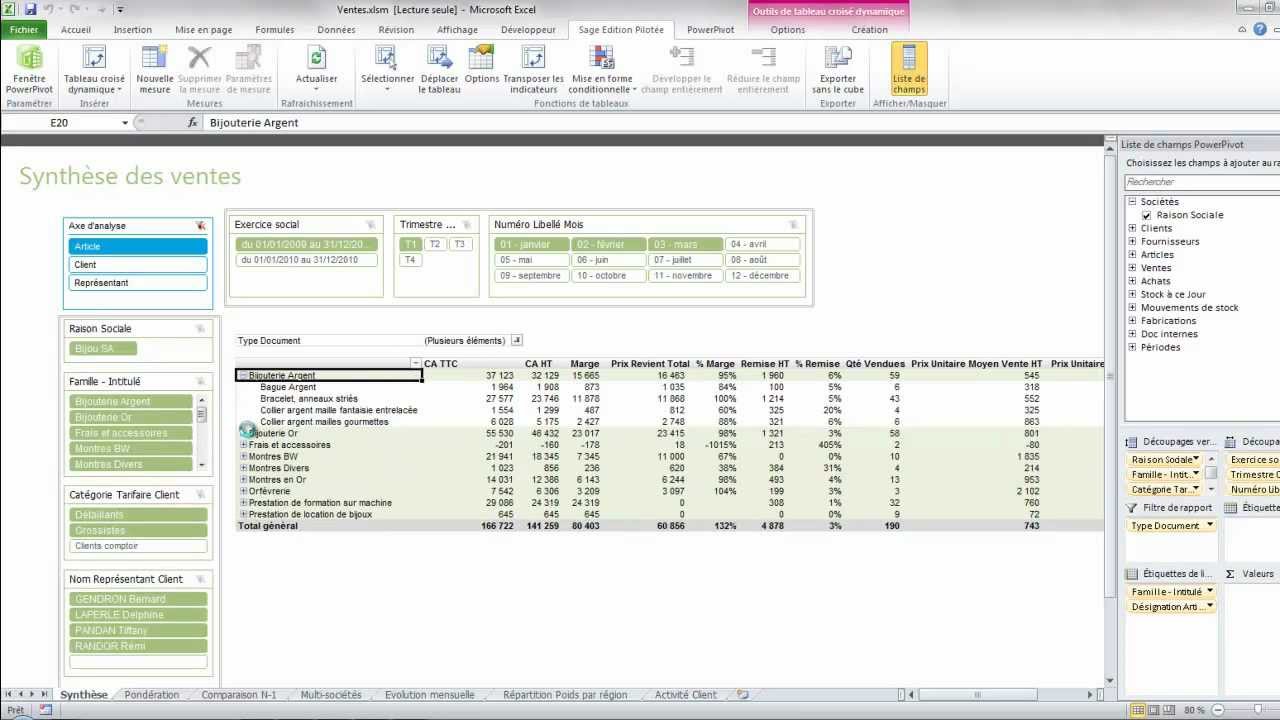Open the Création pivot tools tab
Screen dimensions: 1280x720
click(x=869, y=30)
